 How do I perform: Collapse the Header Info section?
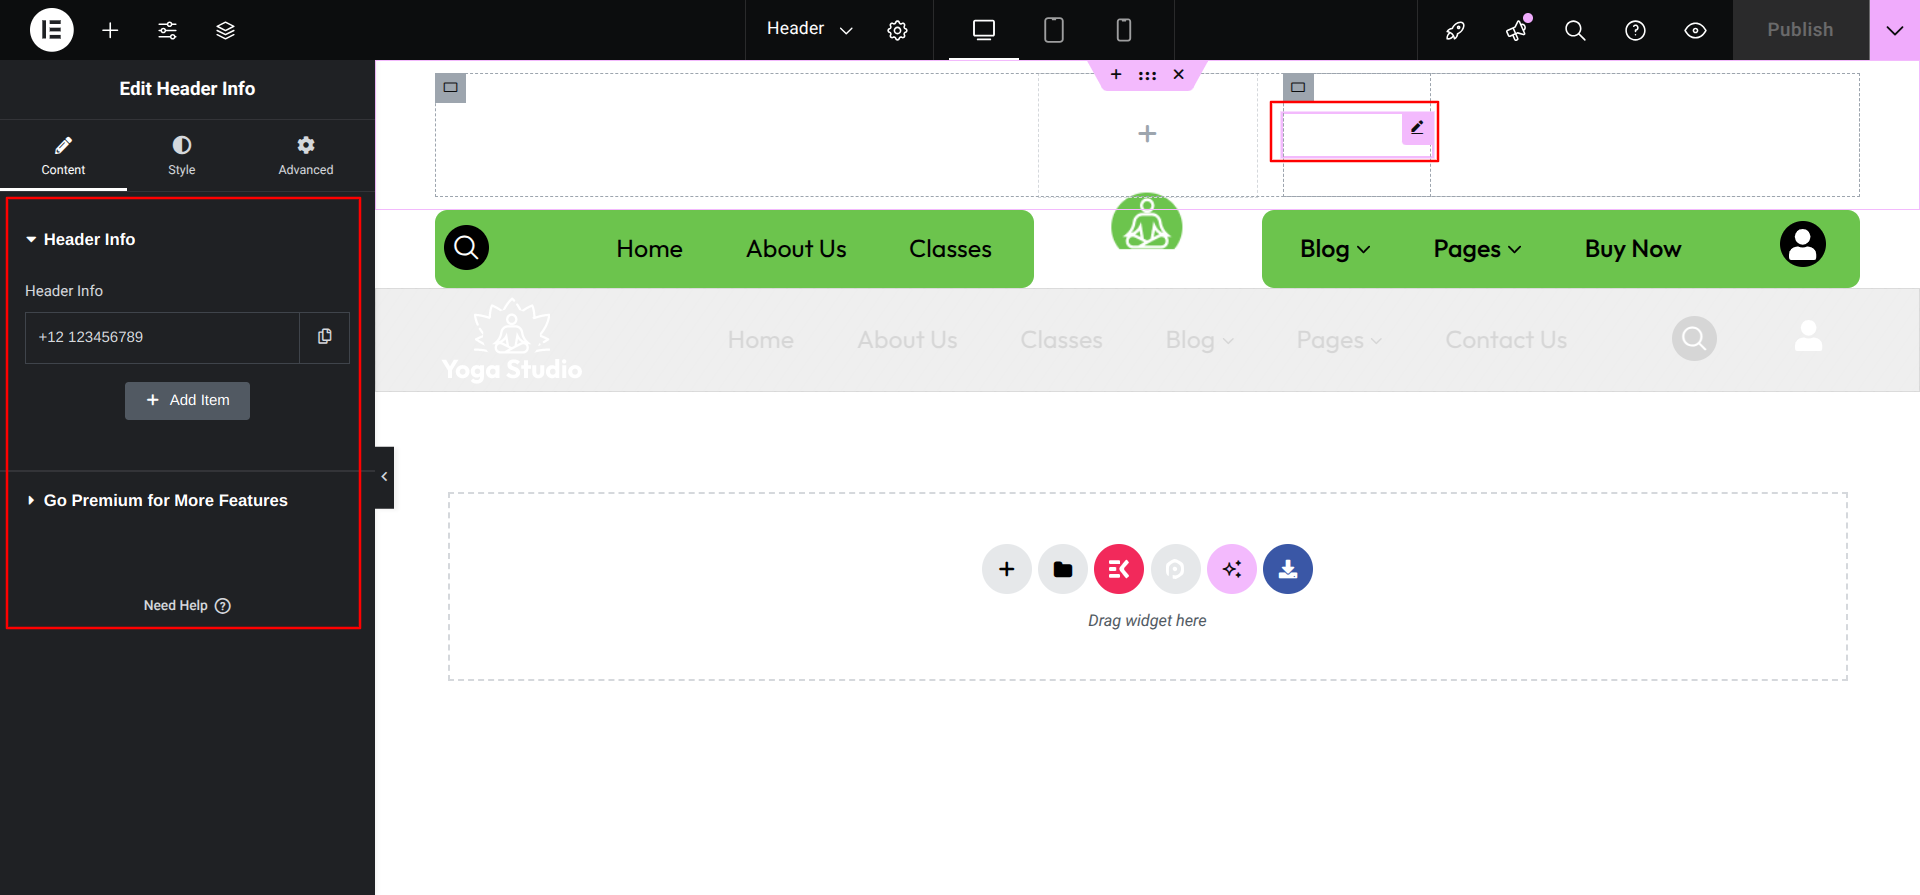[81, 239]
